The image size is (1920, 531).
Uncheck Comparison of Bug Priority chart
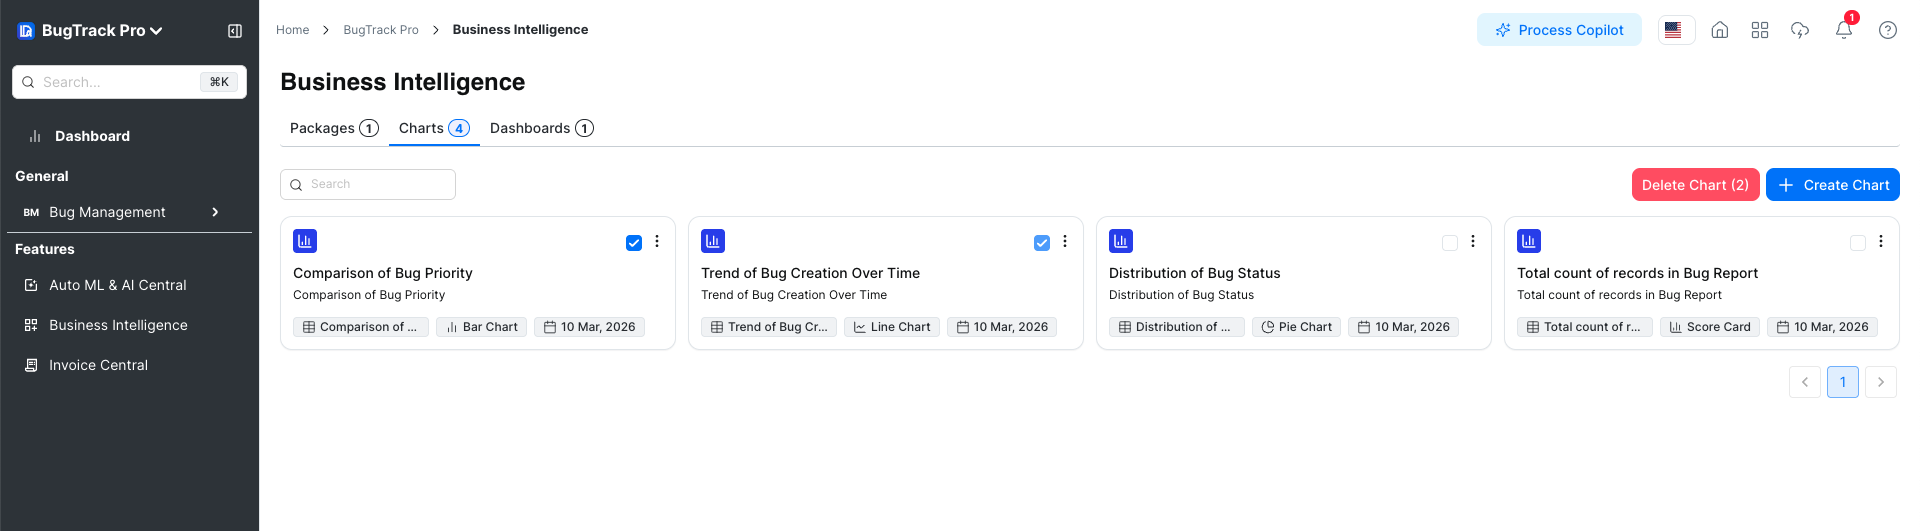point(633,243)
